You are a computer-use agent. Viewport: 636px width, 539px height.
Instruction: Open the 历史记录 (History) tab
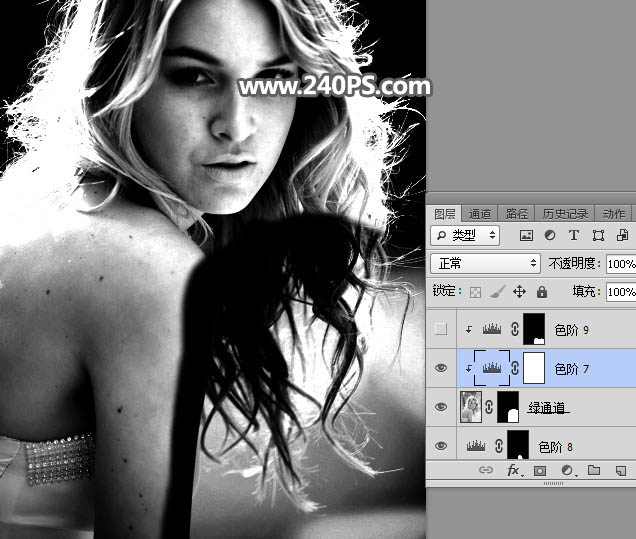click(565, 214)
